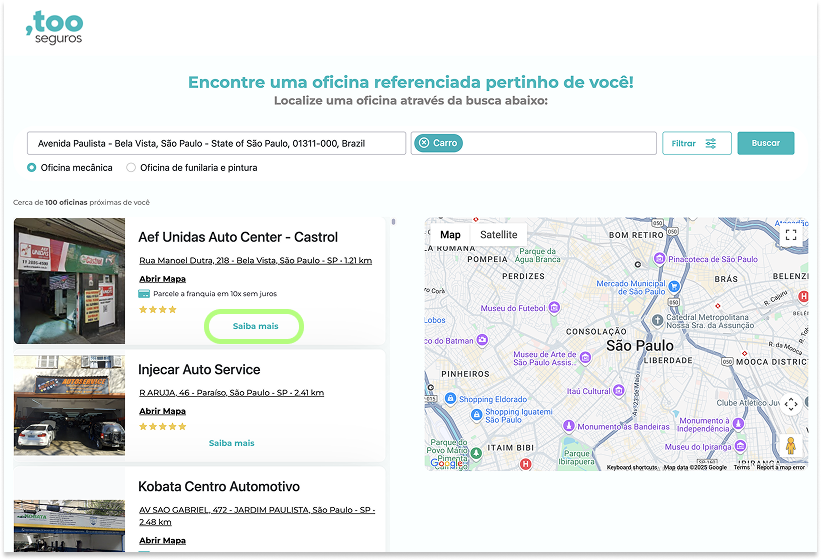821x560 pixels.
Task: Click Shopping Iguatemi map marker
Action: coord(476,415)
